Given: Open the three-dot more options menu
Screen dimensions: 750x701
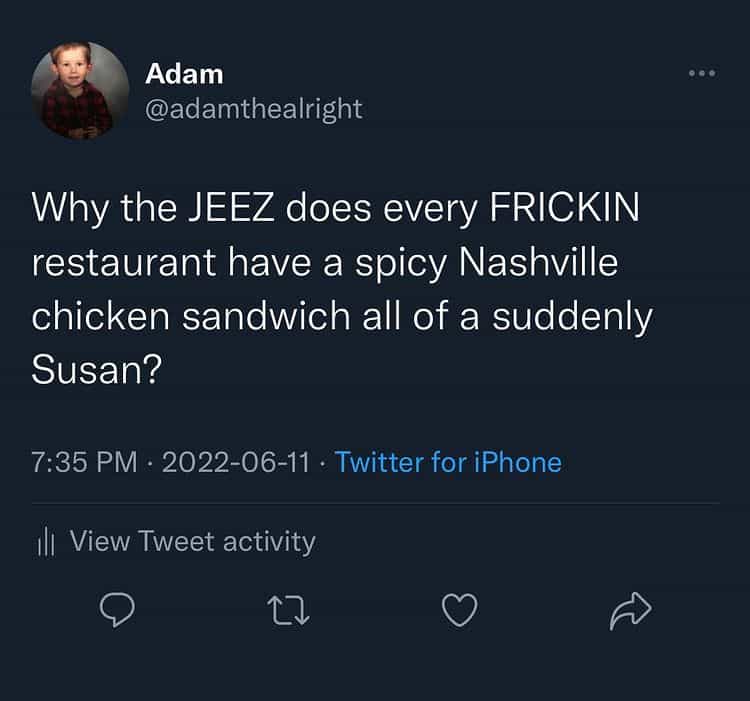Looking at the screenshot, I should click(x=701, y=73).
